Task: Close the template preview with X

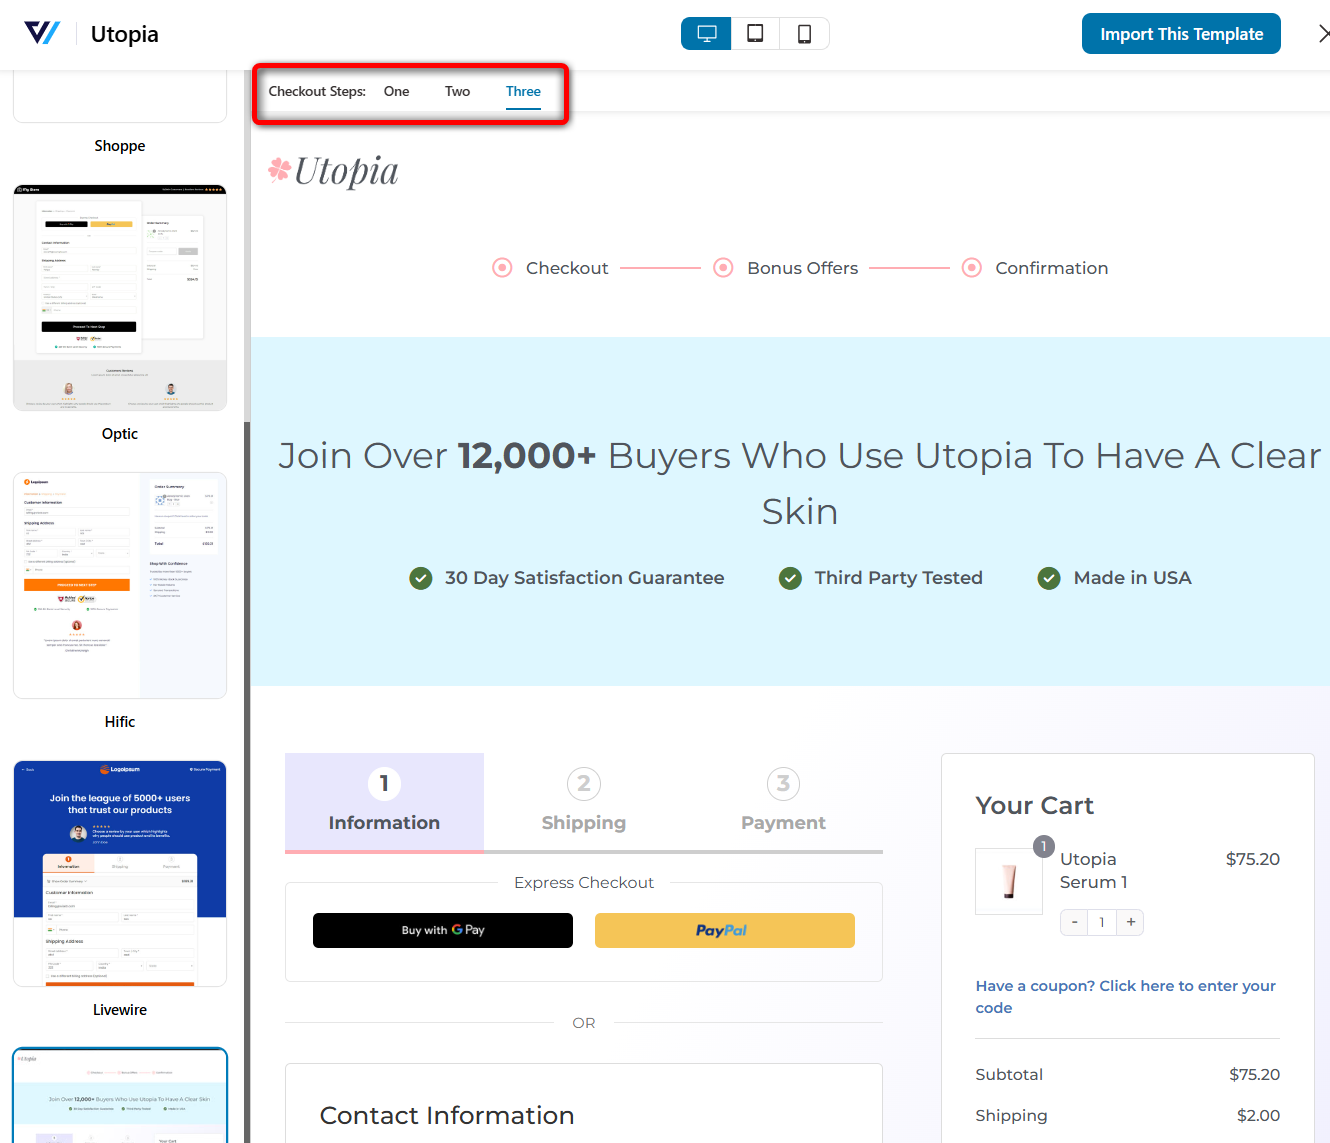Action: pos(1322,34)
